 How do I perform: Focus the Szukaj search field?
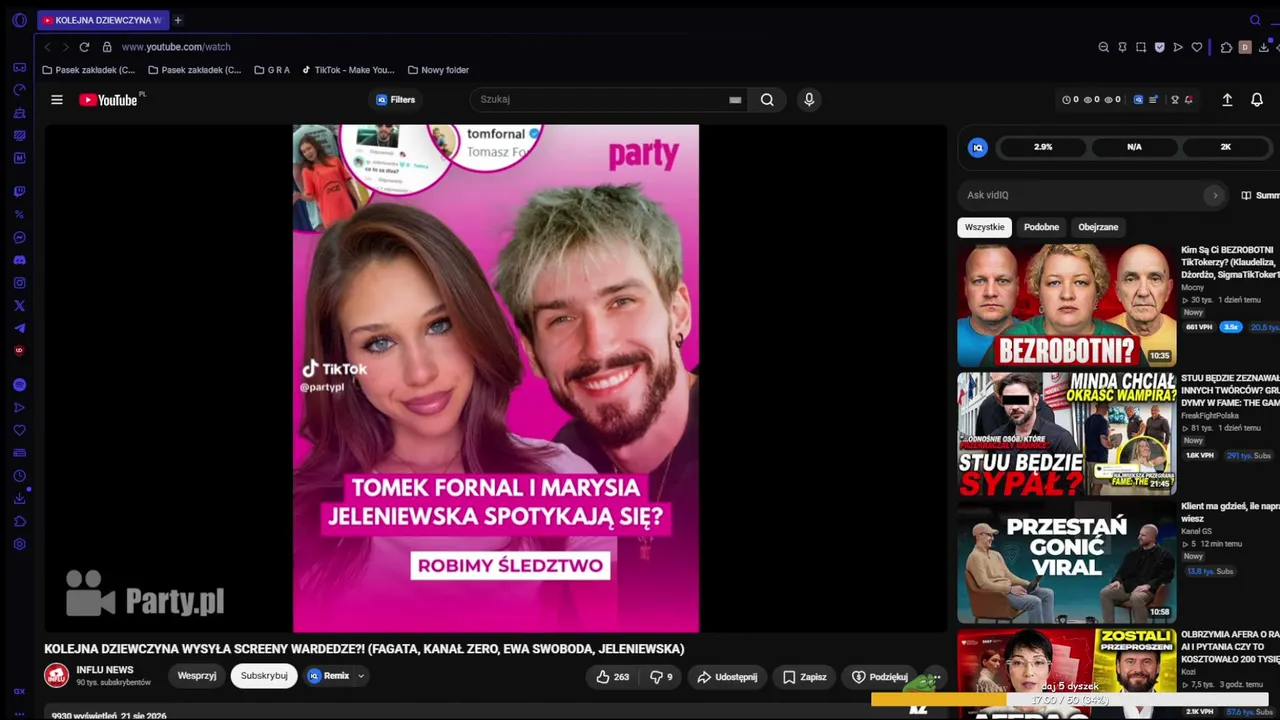click(610, 100)
